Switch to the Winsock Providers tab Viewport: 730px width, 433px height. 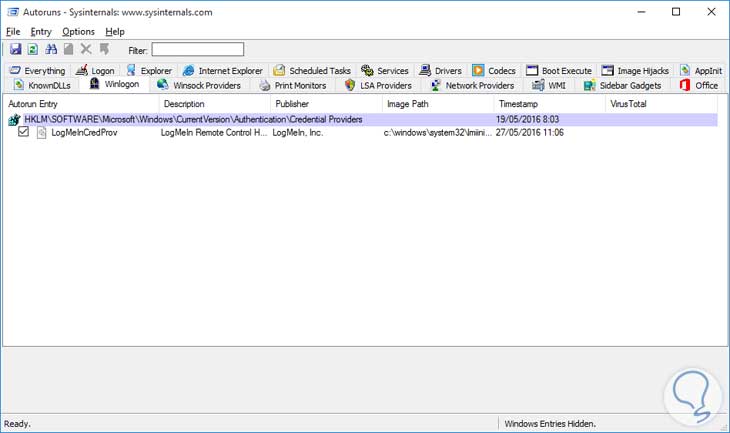click(x=199, y=85)
